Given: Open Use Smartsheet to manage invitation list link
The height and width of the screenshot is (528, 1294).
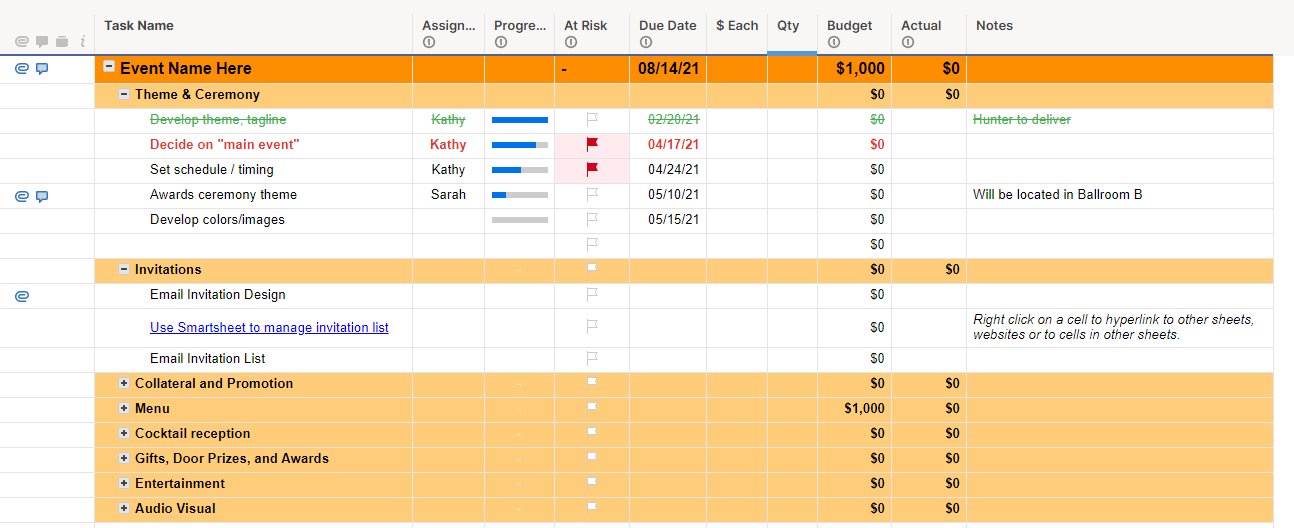Looking at the screenshot, I should [x=269, y=327].
